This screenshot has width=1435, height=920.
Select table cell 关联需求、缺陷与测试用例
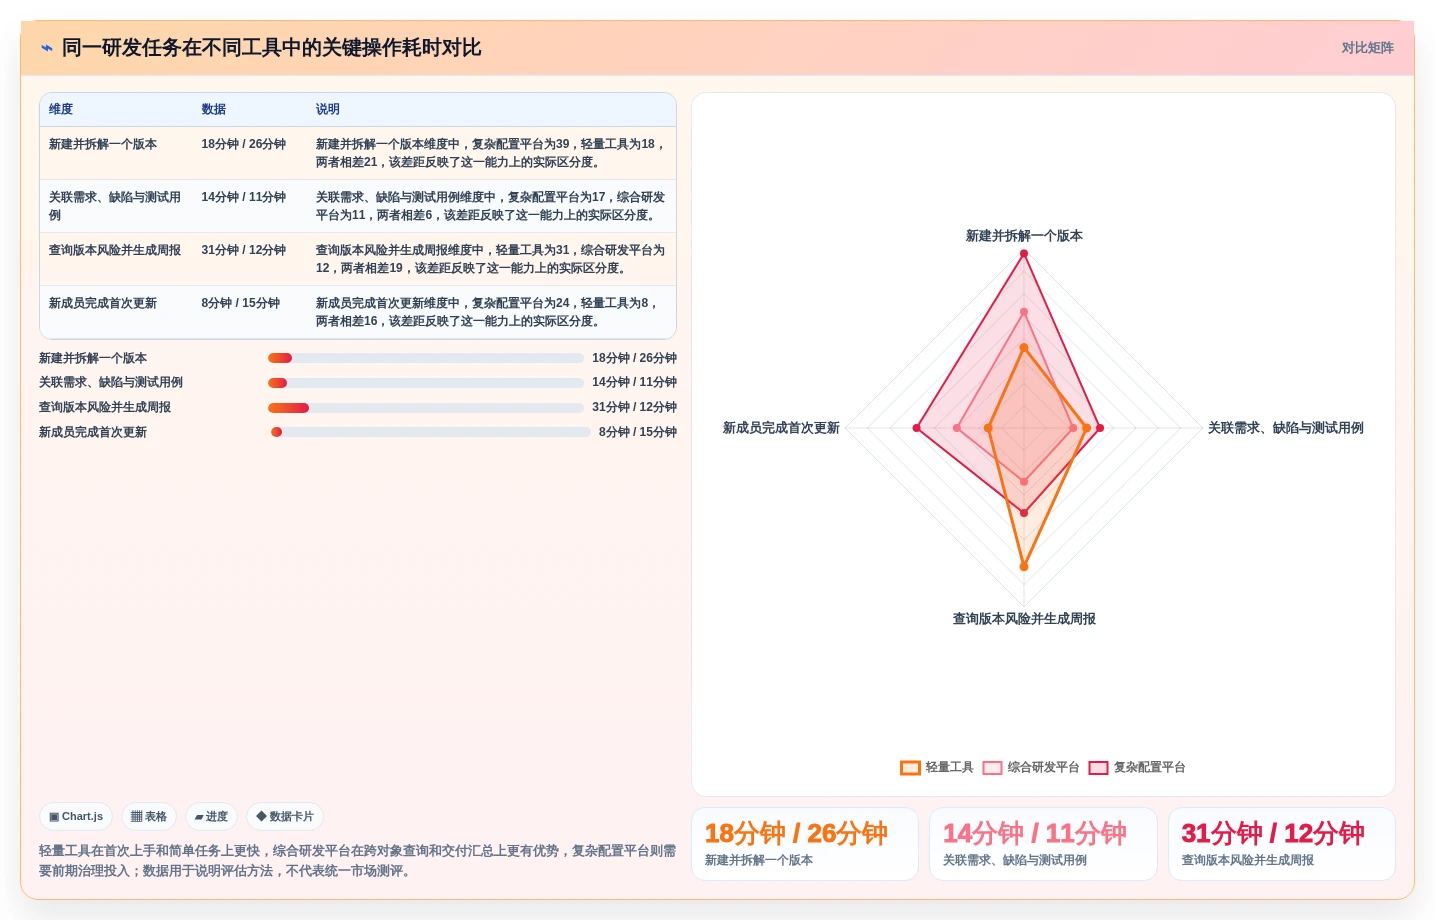[x=115, y=206]
